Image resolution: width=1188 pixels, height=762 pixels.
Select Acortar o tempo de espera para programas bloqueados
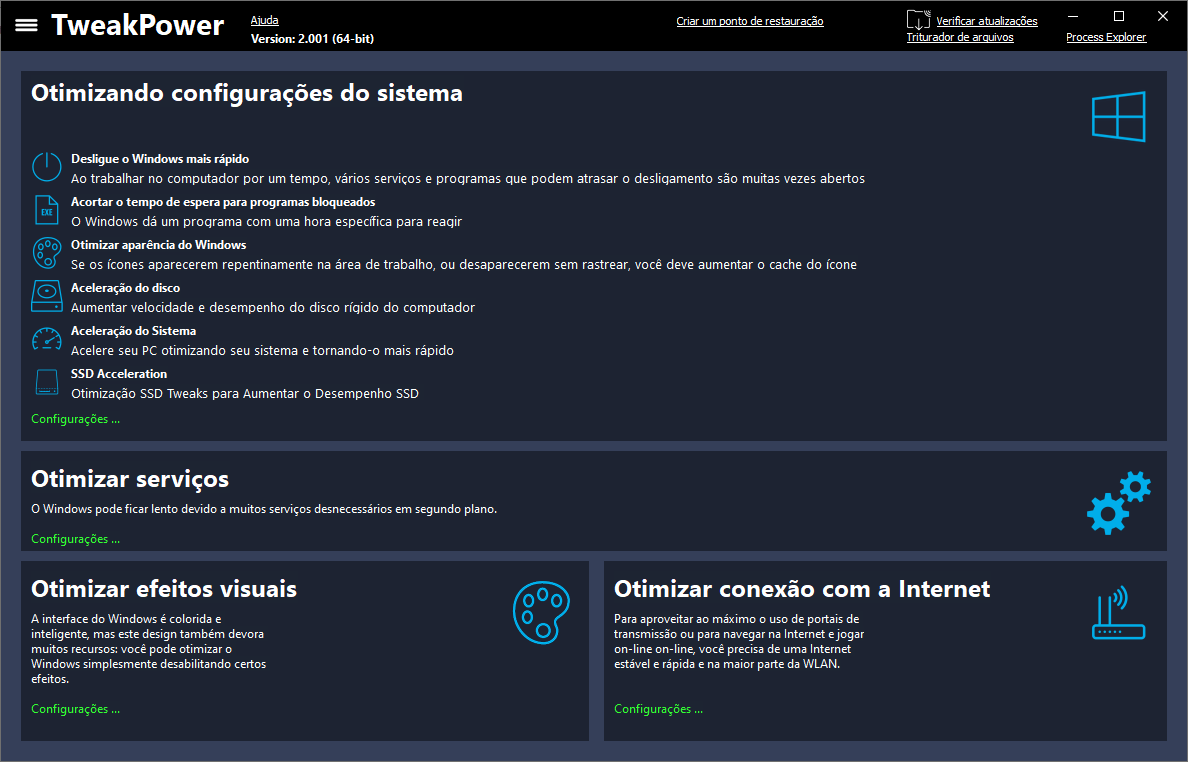click(223, 202)
